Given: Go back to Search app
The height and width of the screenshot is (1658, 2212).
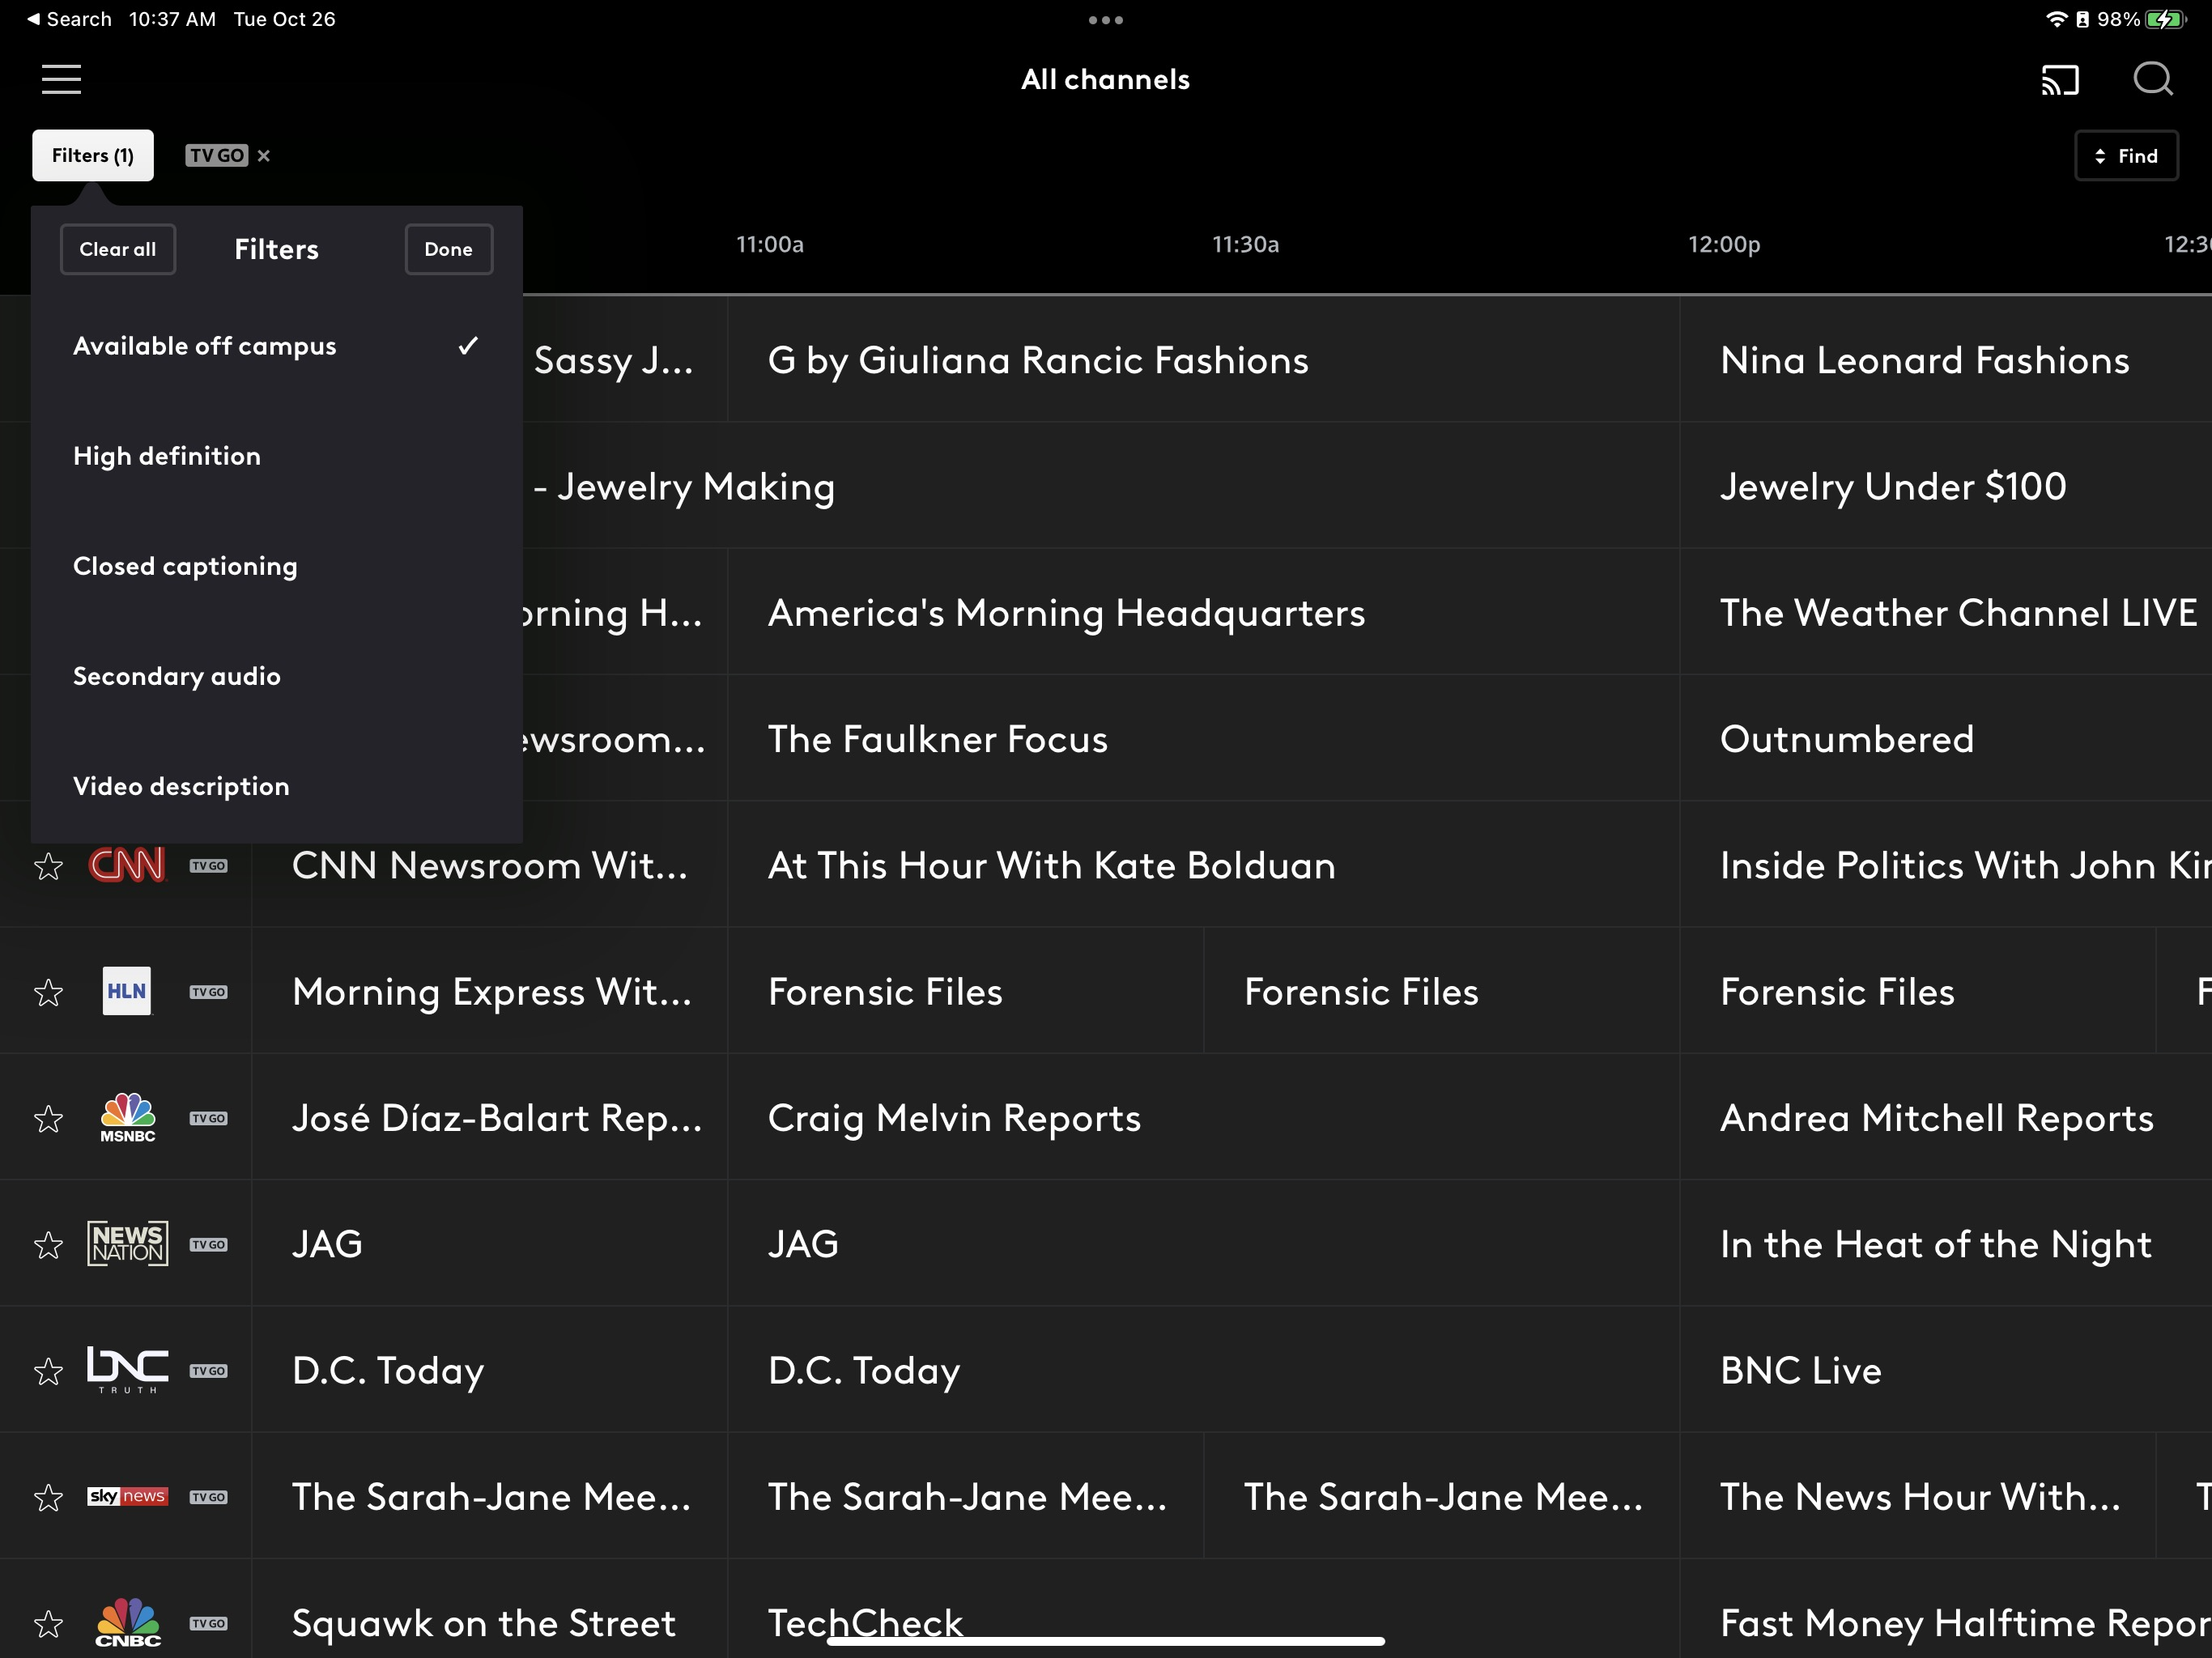Looking at the screenshot, I should pyautogui.click(x=68, y=19).
